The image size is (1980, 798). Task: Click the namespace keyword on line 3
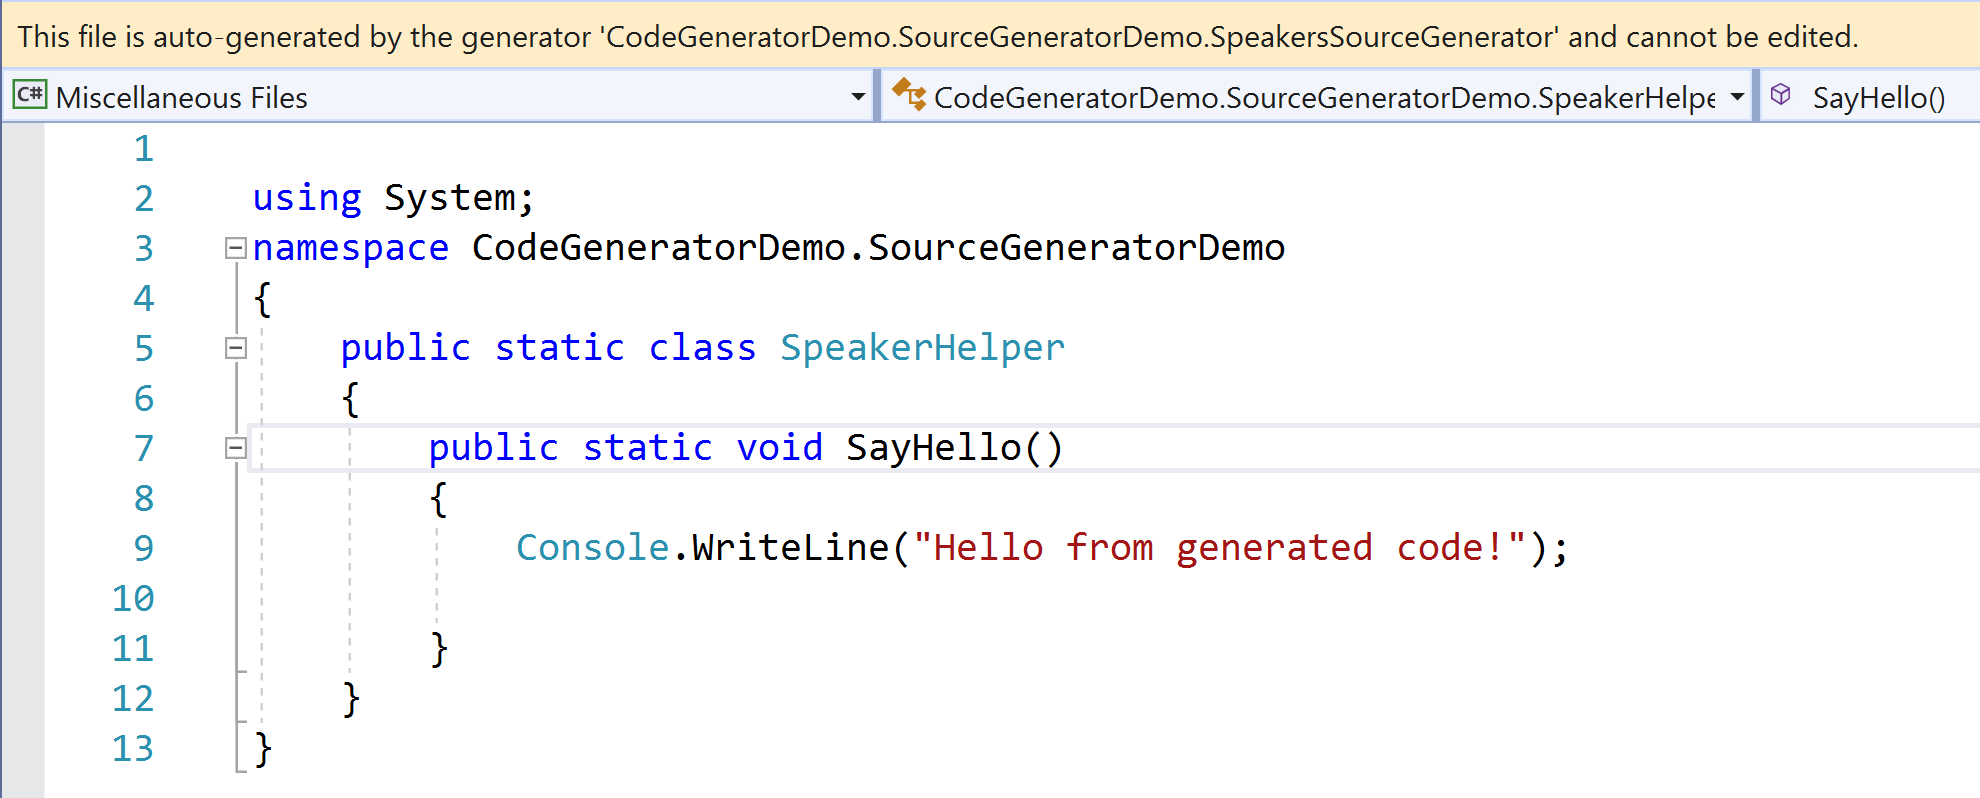pos(350,248)
